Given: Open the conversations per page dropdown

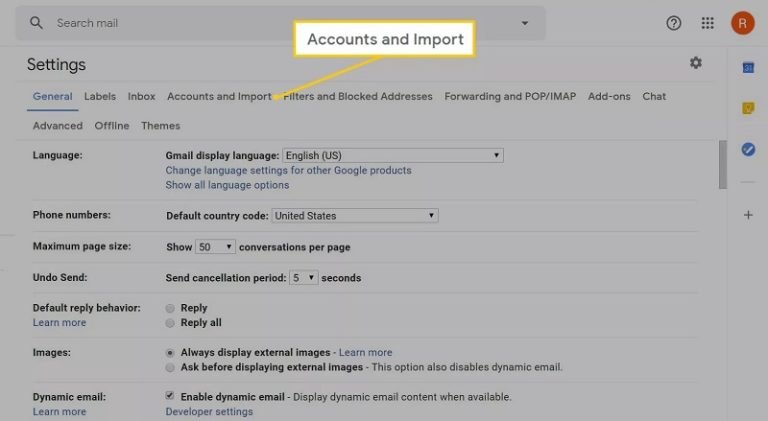Looking at the screenshot, I should (215, 247).
